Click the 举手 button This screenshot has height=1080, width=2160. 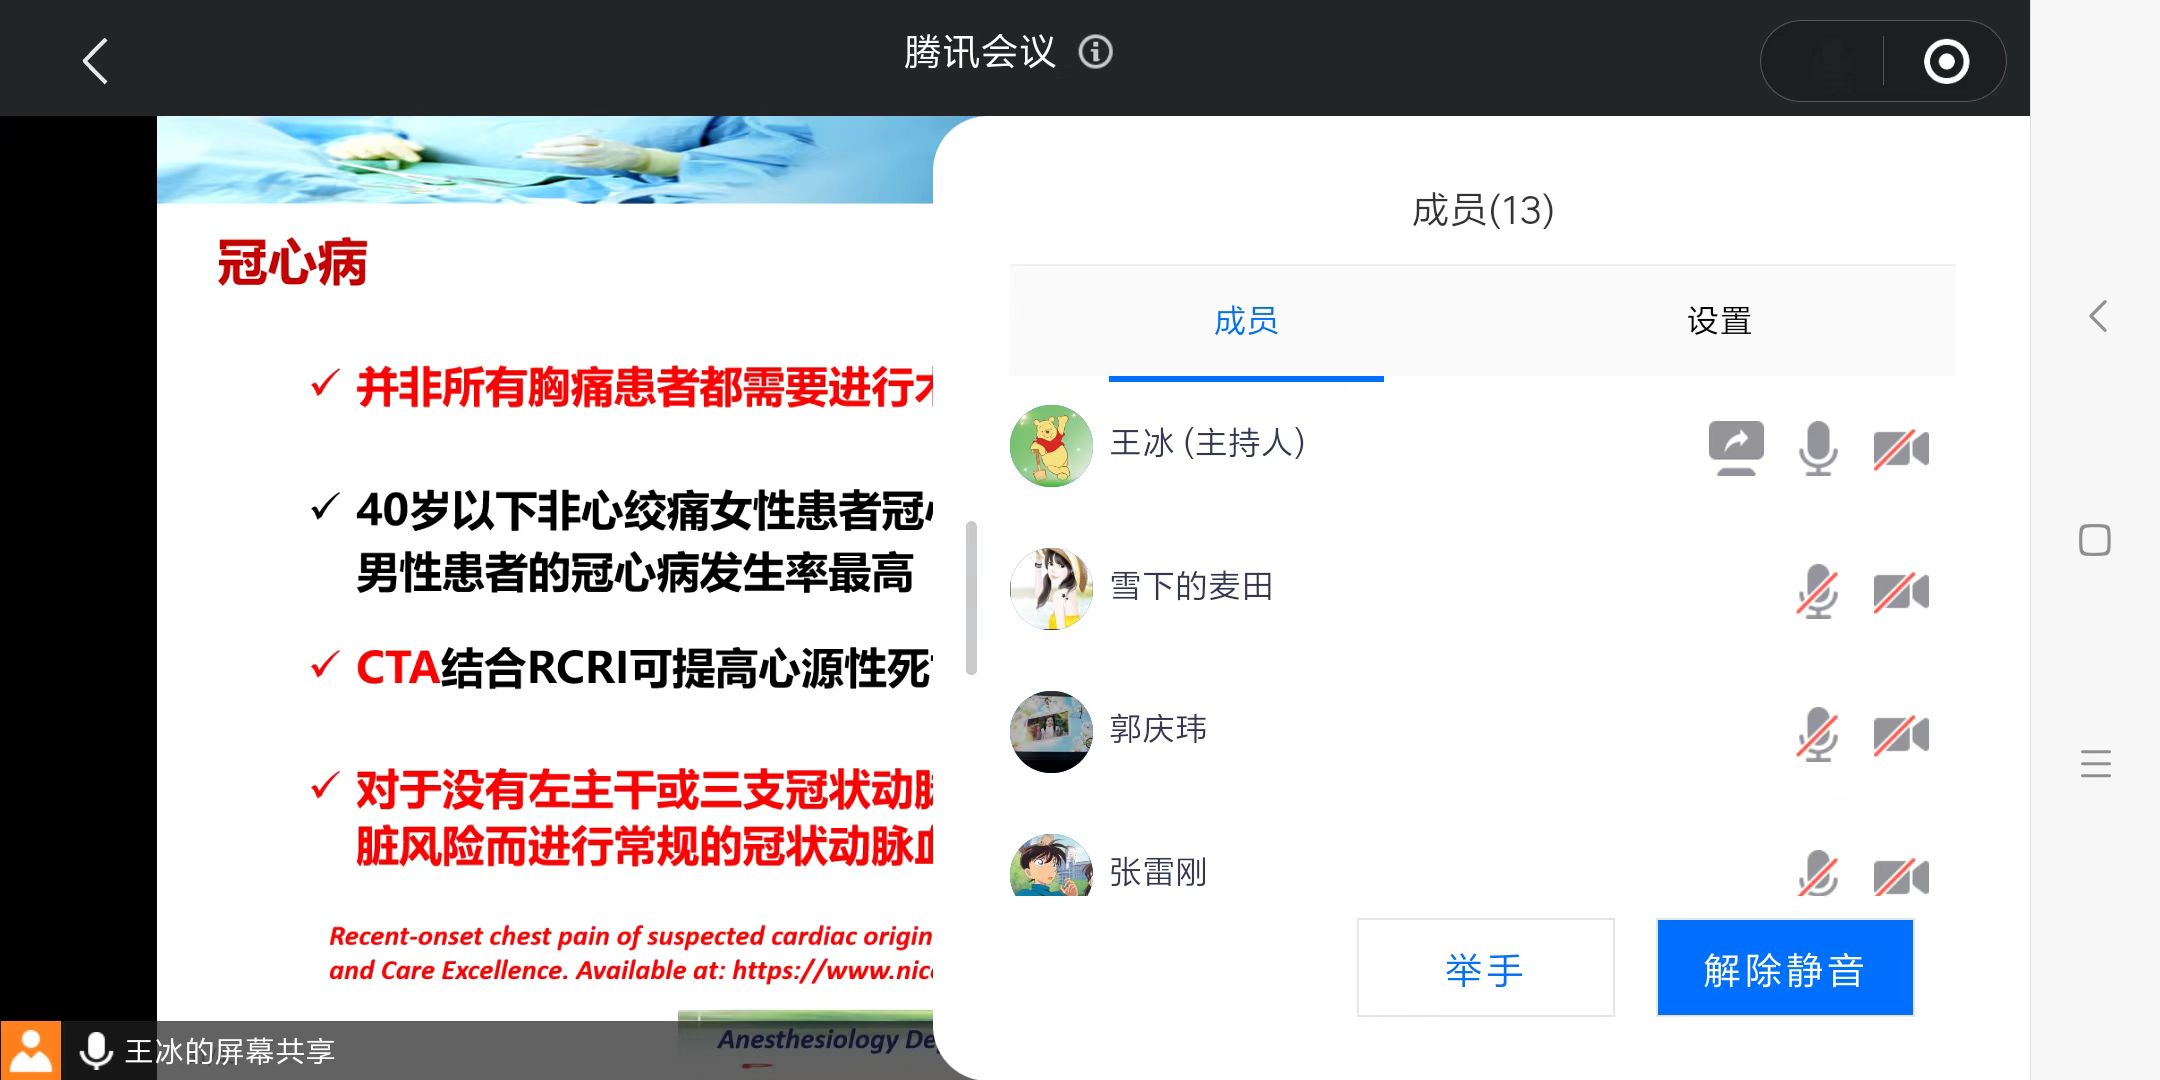tap(1485, 968)
